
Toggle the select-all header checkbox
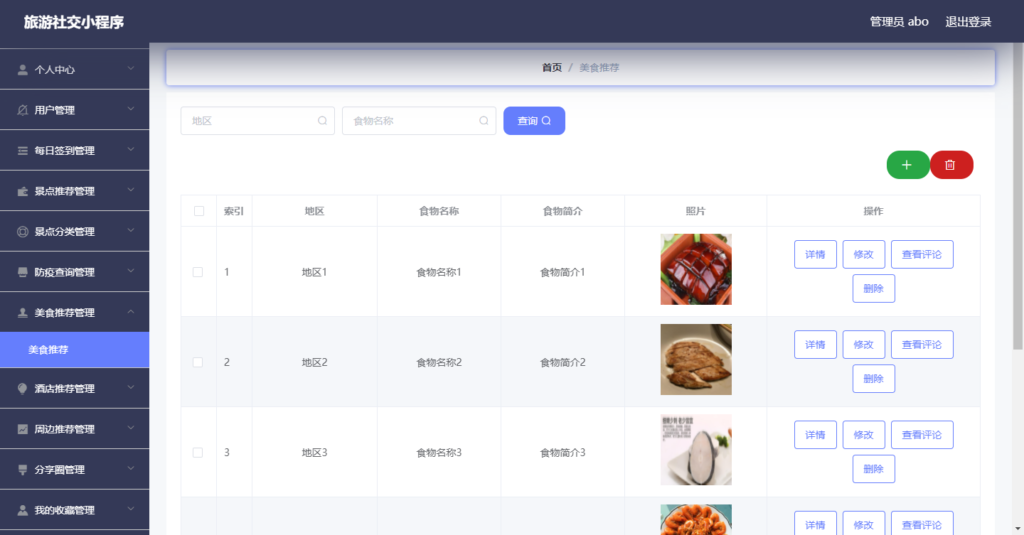point(199,211)
